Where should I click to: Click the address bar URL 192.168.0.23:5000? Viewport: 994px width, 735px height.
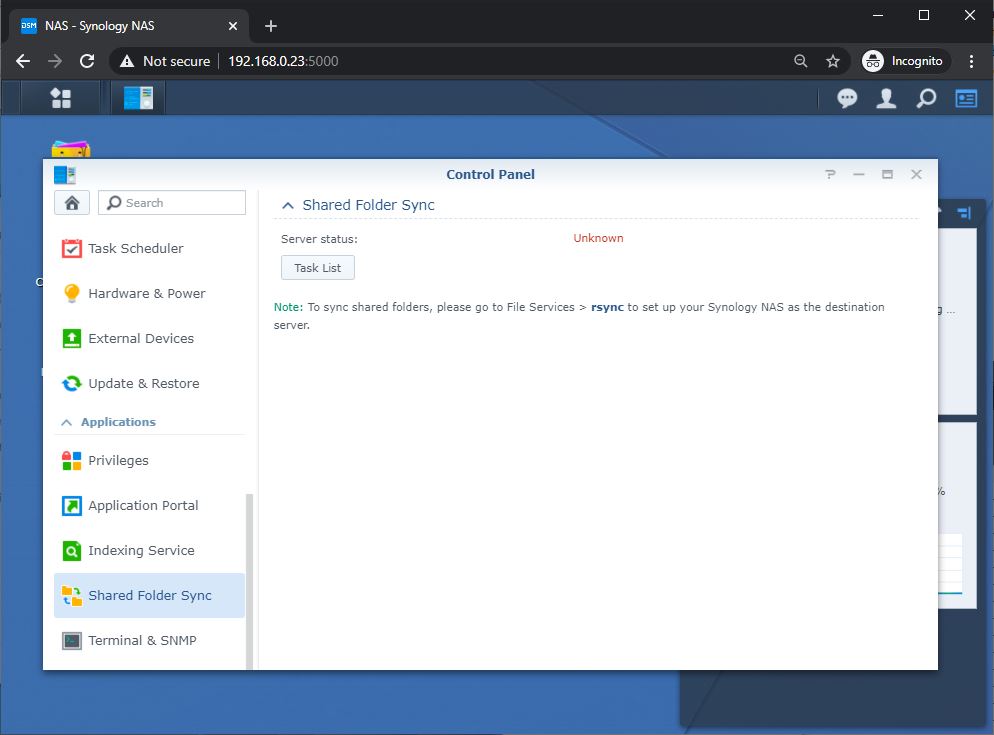pyautogui.click(x=283, y=61)
